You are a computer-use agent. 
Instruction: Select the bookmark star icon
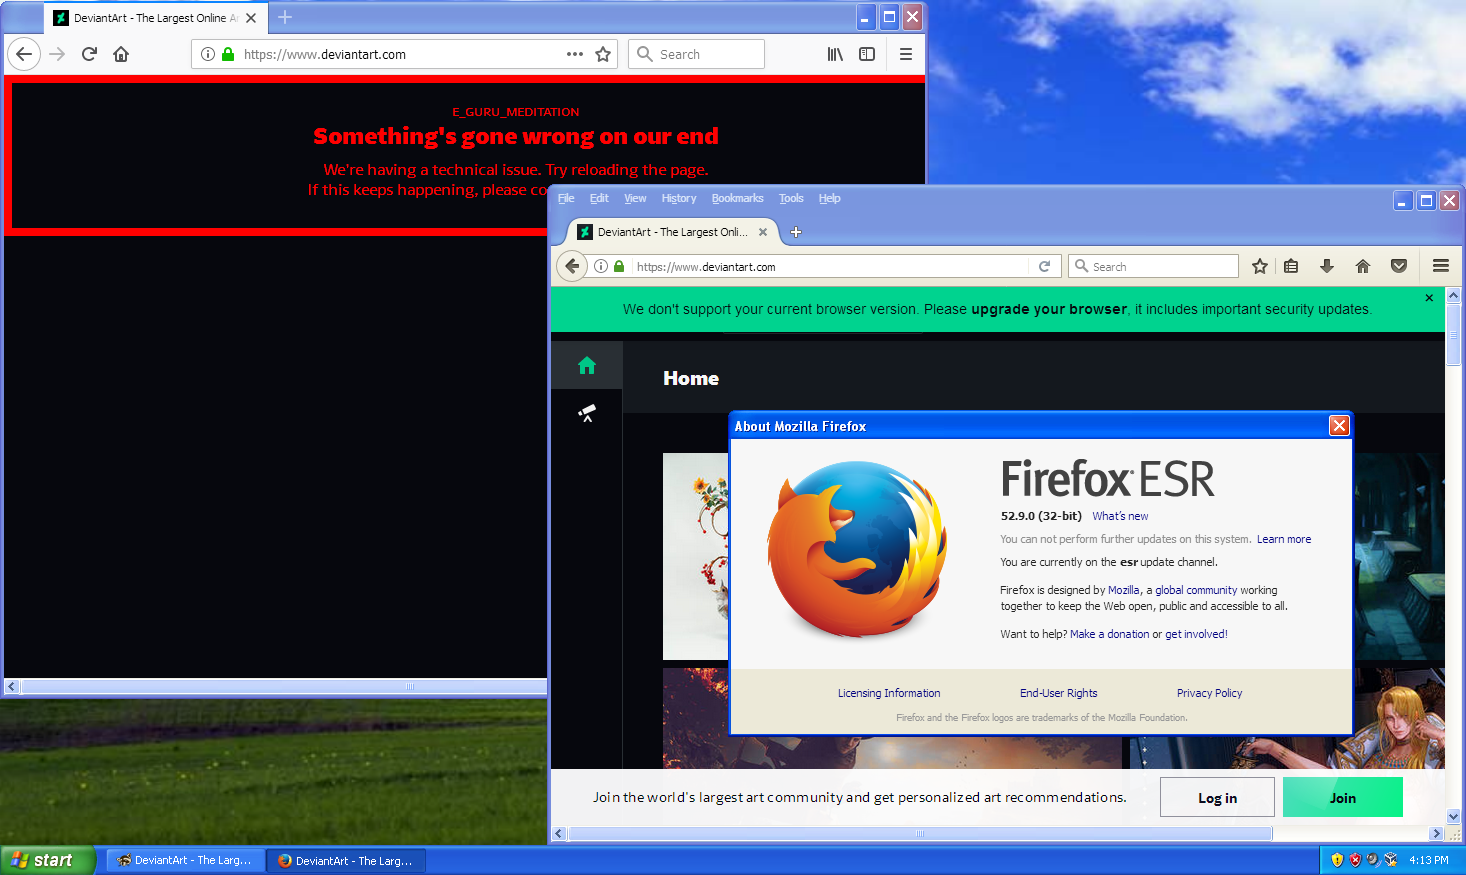(1259, 266)
